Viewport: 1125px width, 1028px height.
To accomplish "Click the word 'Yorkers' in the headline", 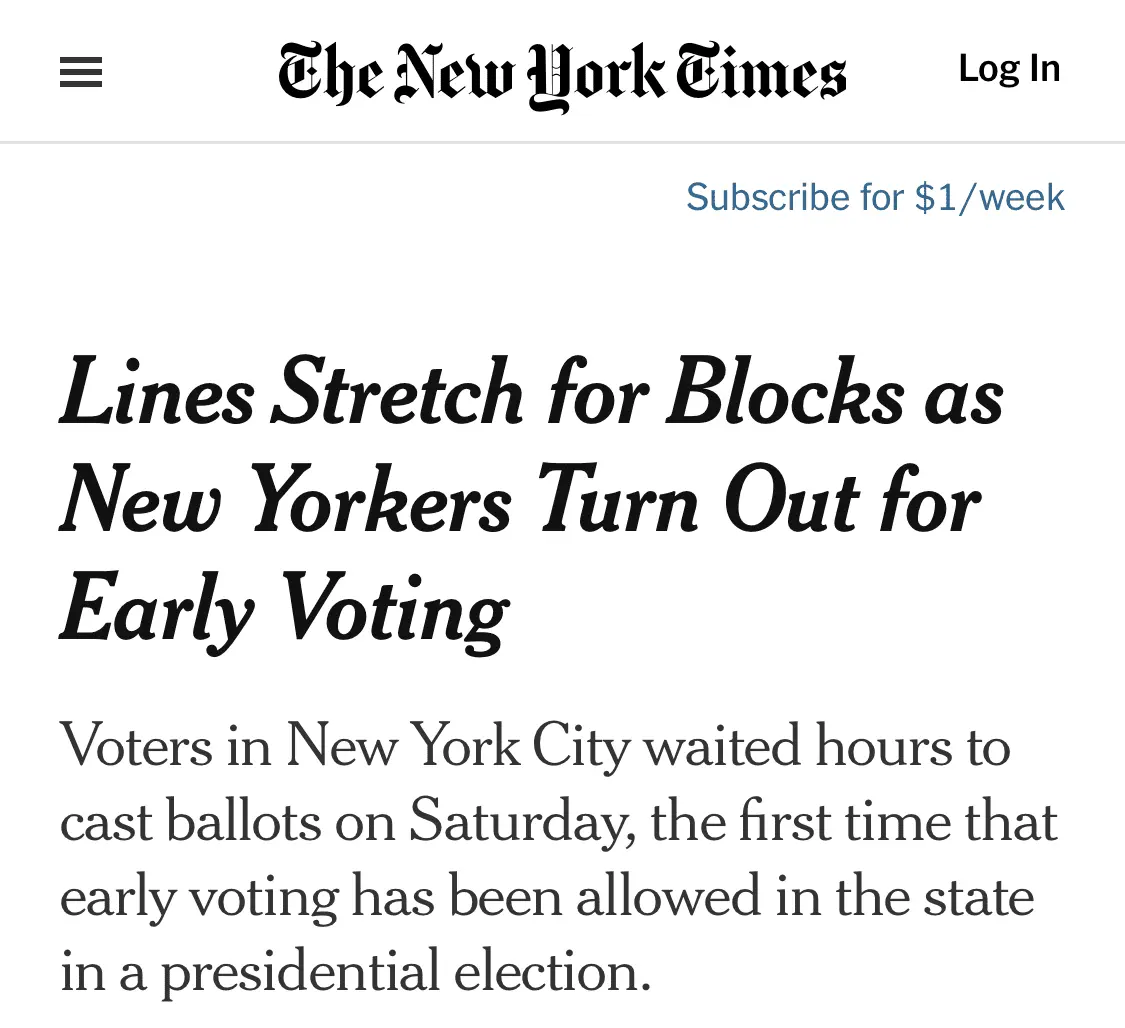I will tap(380, 502).
